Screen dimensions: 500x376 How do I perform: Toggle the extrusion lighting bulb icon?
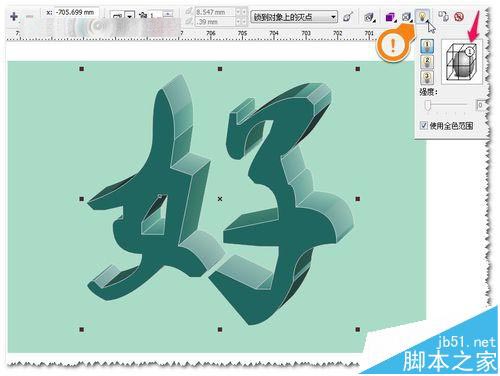[422, 16]
